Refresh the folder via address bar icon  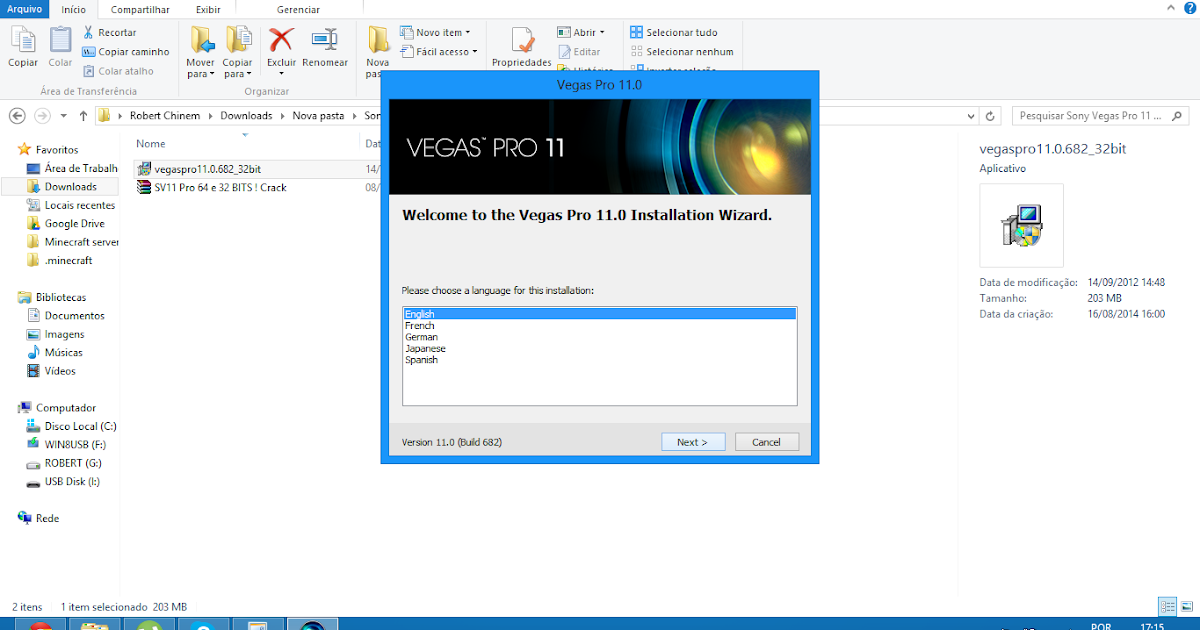tap(992, 116)
